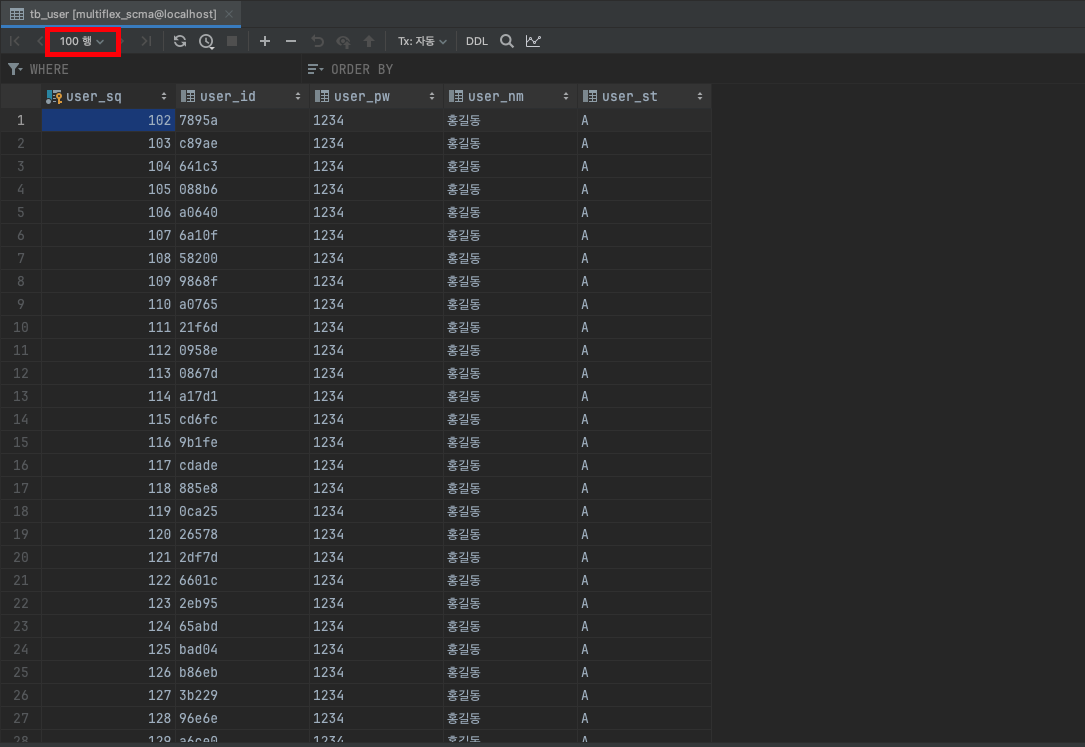Screen dimensions: 1085x747
Task: Revert changes with the undo arrow icon
Action: click(318, 42)
